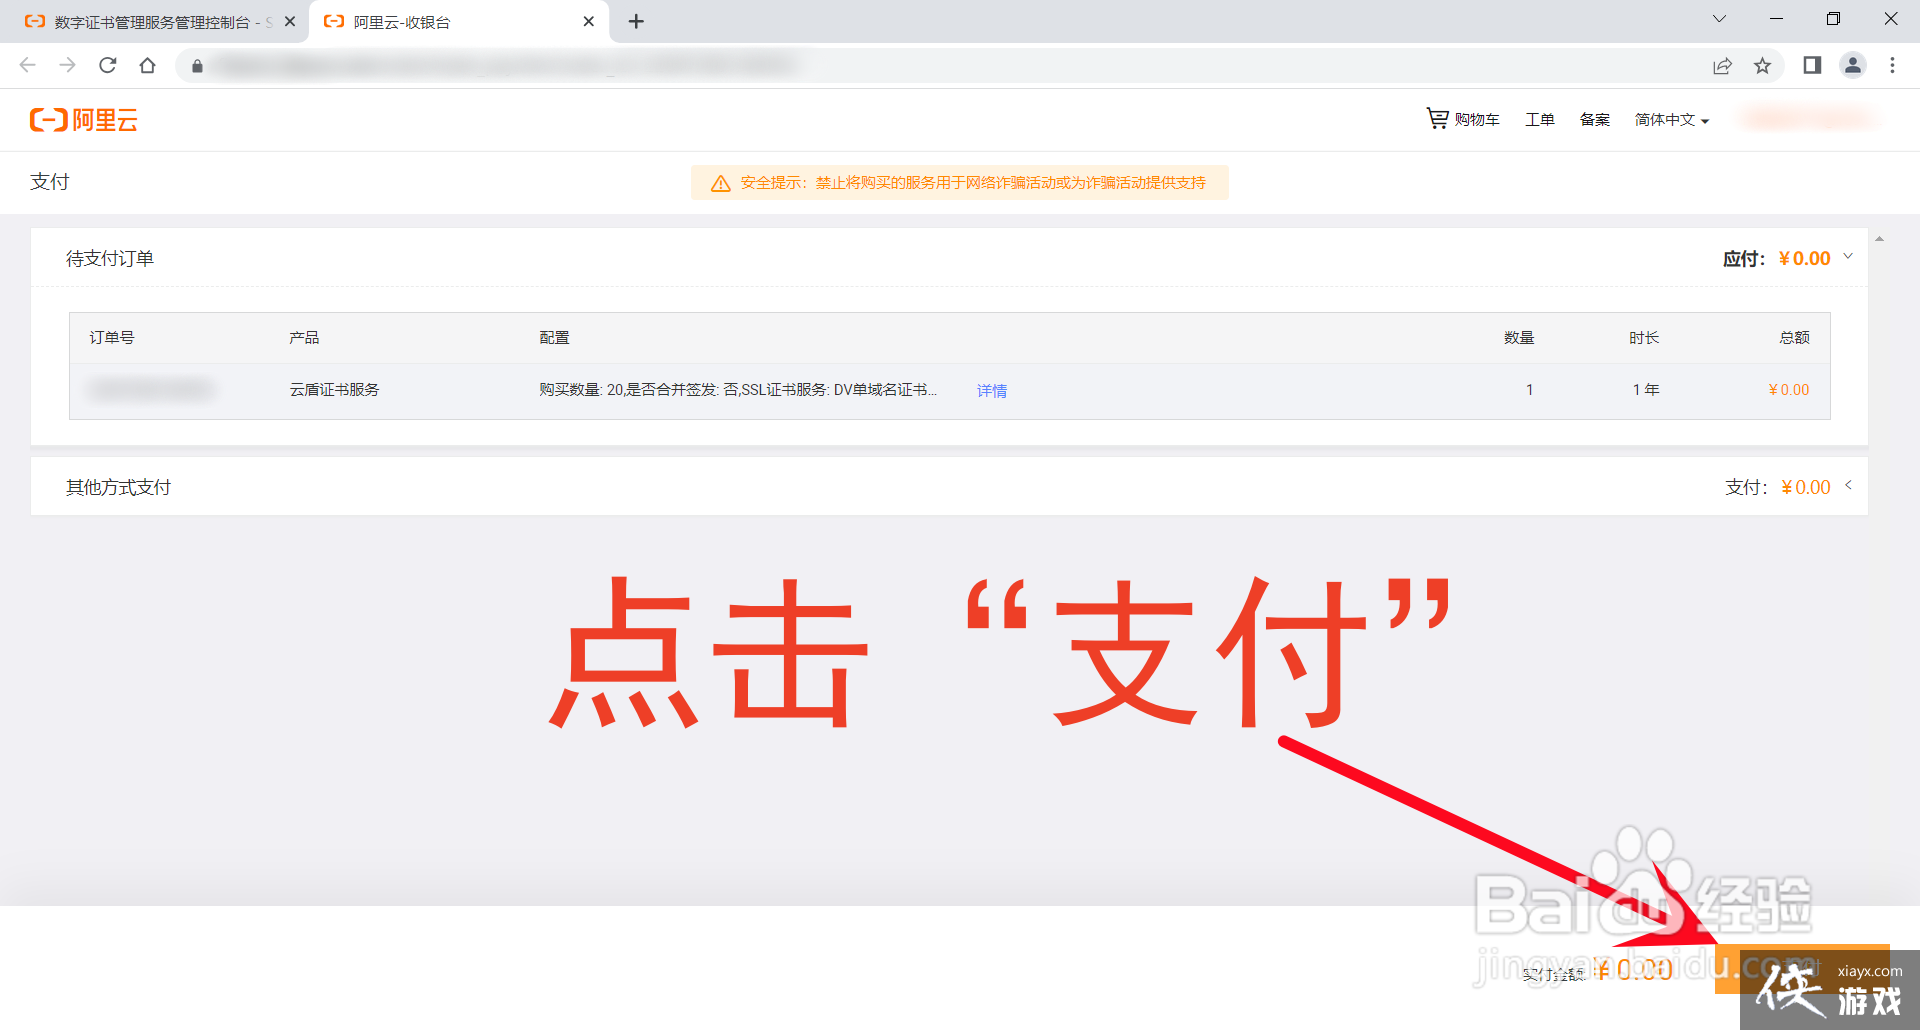This screenshot has height=1030, width=1920.
Task: Click the order row ¥0.00 amount
Action: (1789, 389)
